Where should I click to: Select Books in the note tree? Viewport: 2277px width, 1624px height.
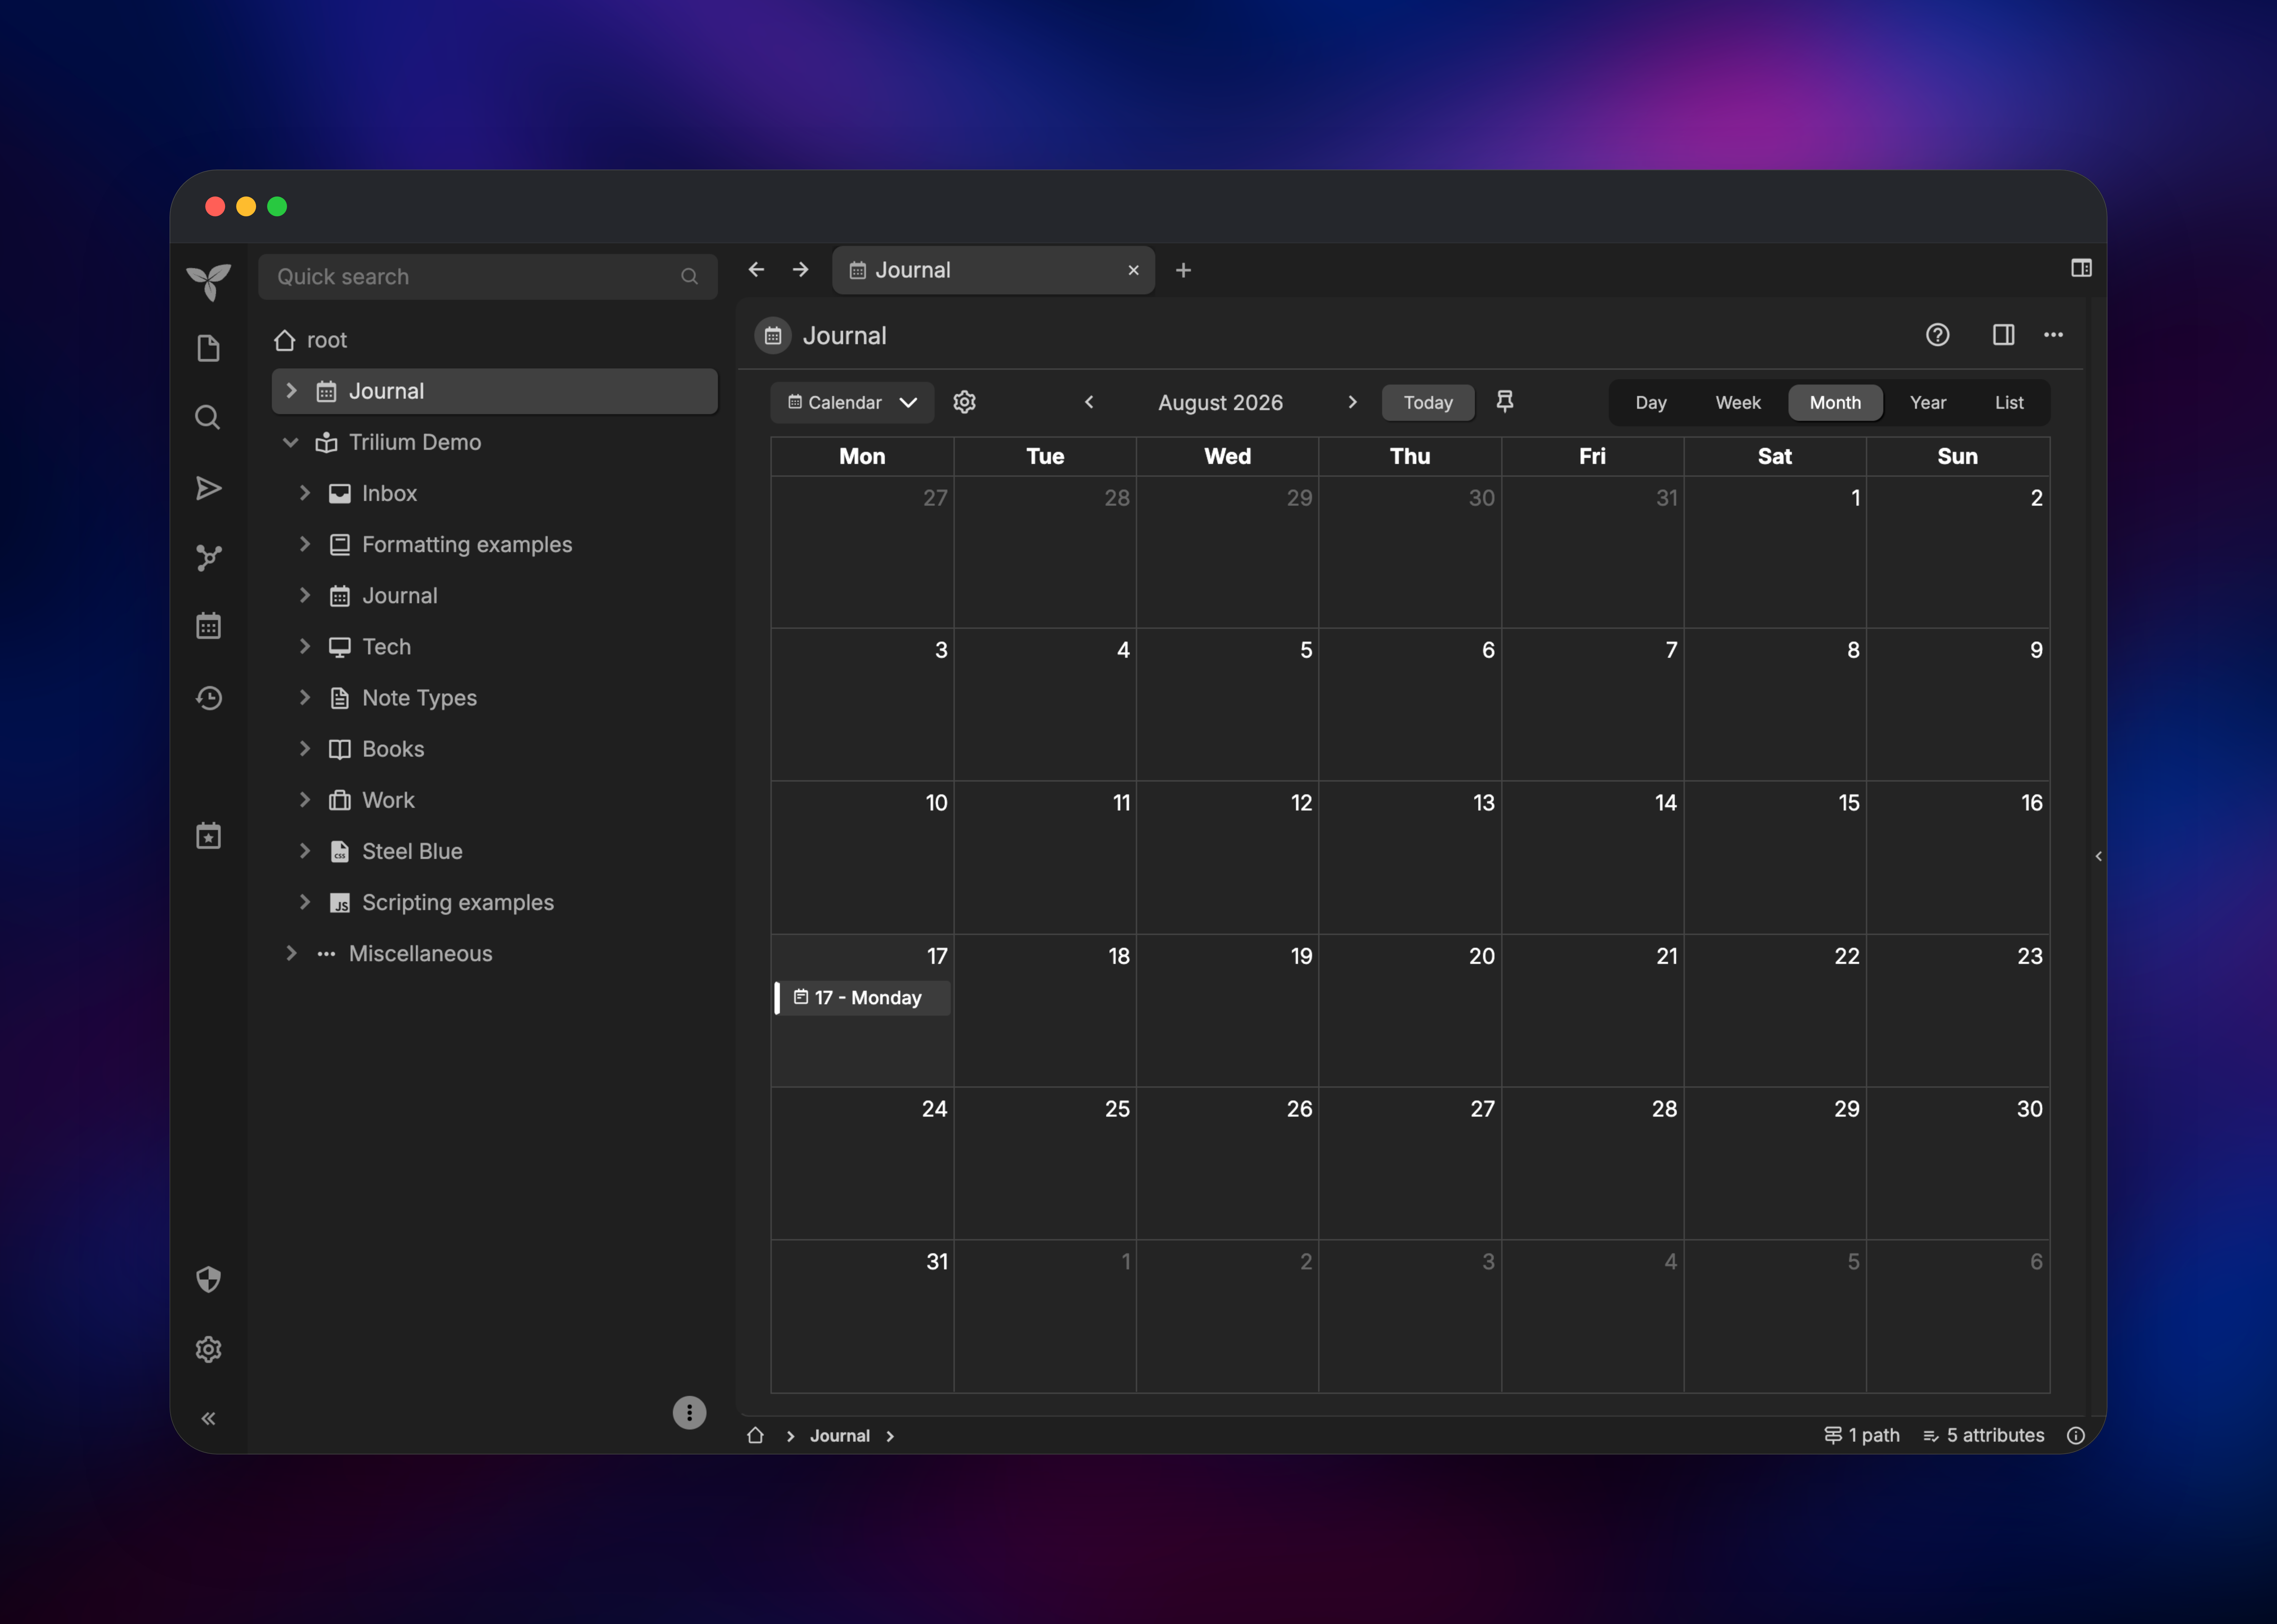tap(393, 749)
